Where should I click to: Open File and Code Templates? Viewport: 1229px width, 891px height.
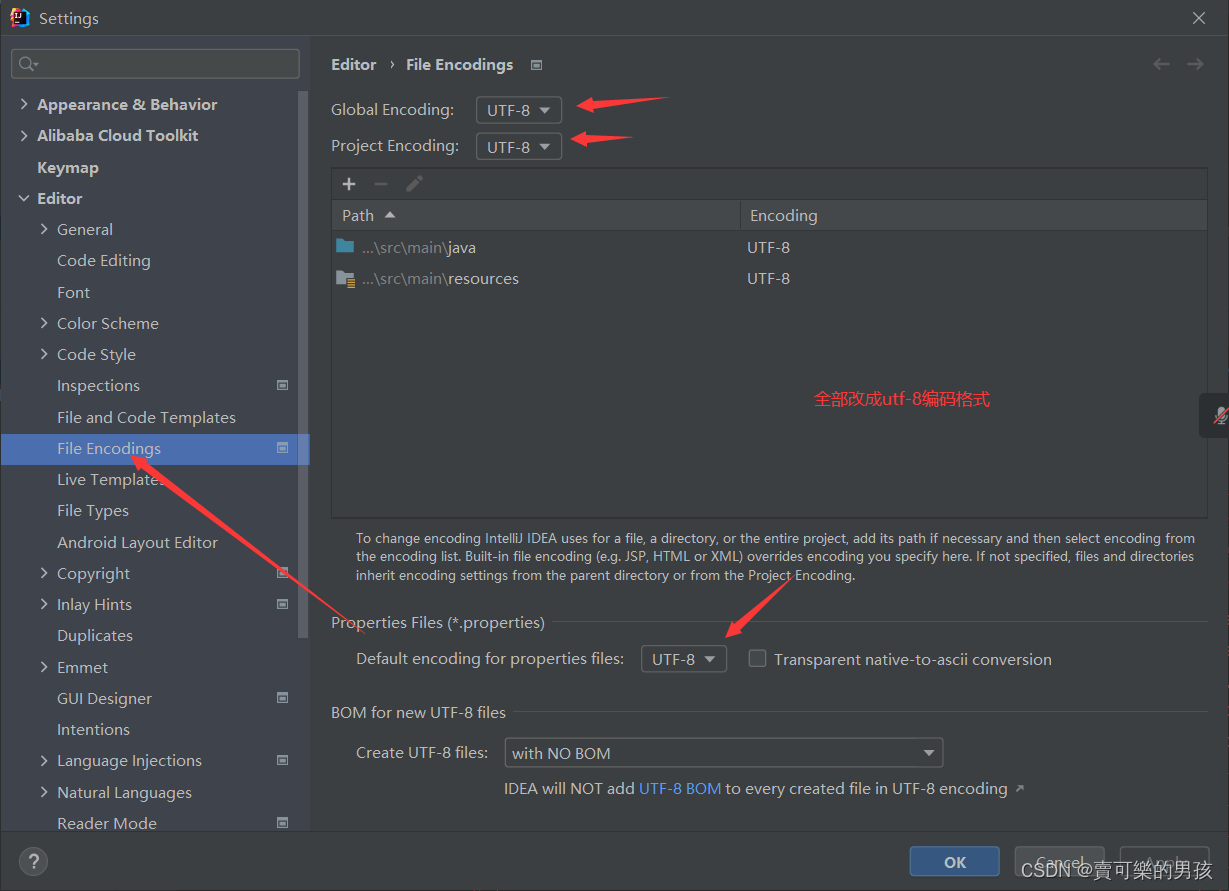pos(147,417)
